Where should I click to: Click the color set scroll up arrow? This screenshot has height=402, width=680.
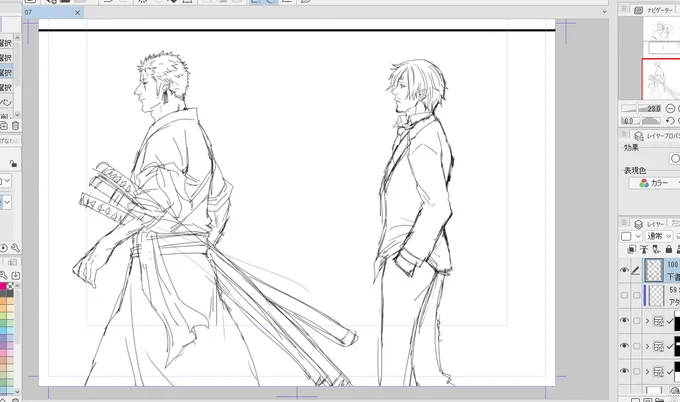(x=17, y=286)
